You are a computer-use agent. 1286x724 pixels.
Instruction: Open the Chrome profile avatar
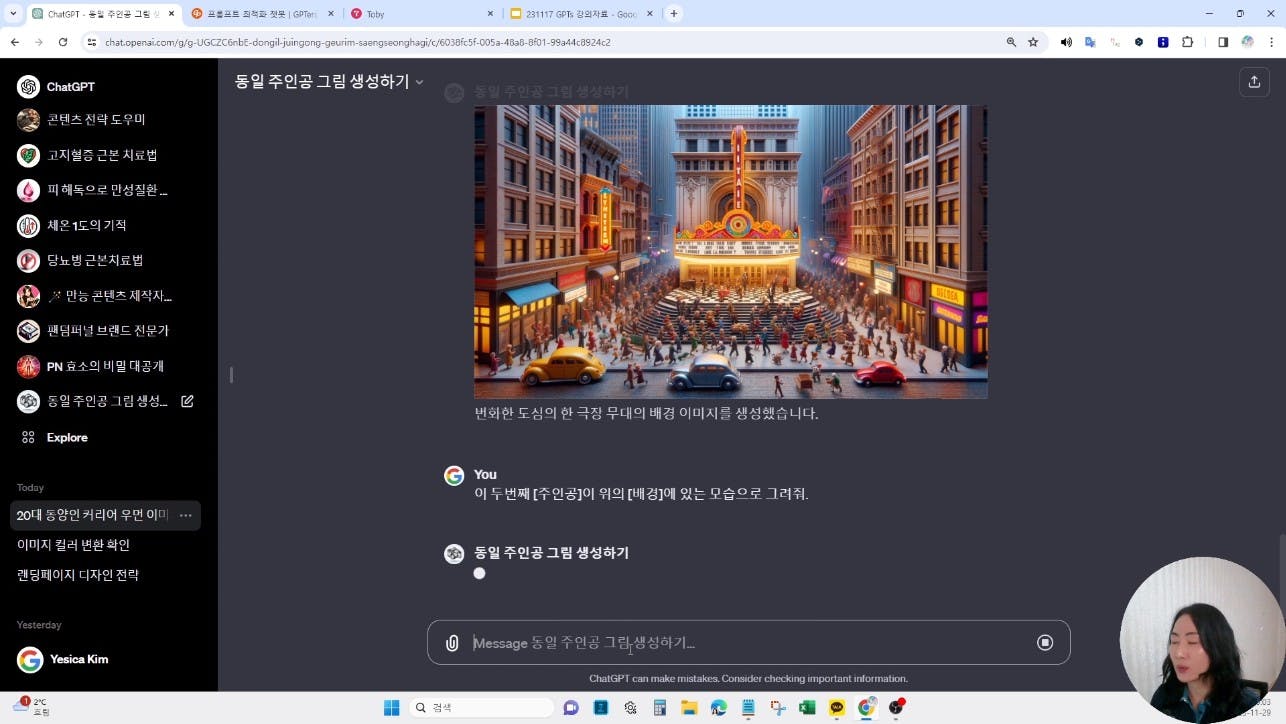coord(1247,42)
